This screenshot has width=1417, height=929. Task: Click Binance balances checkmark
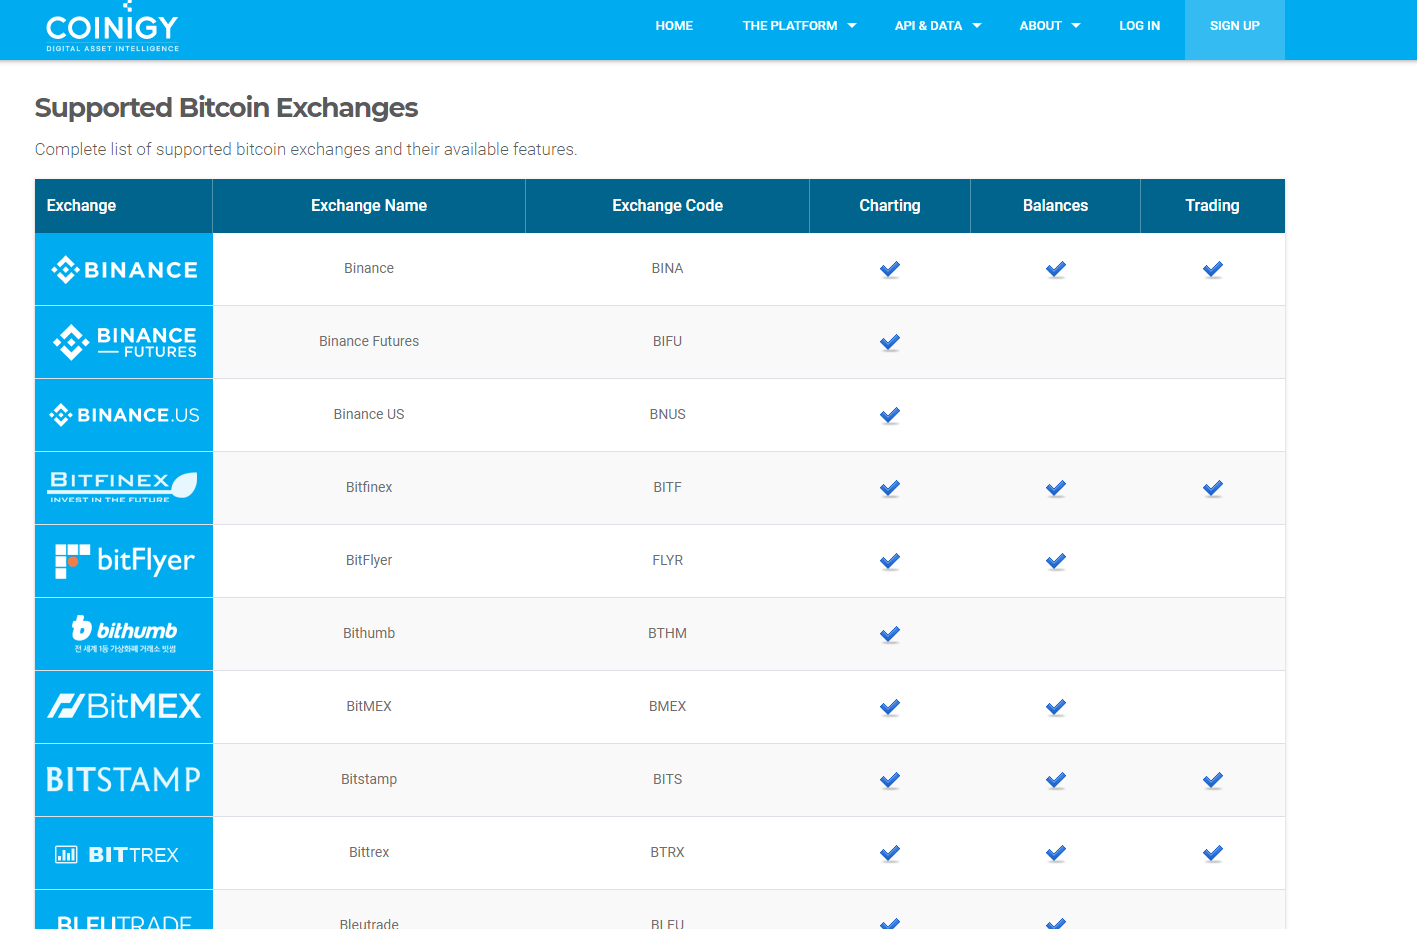click(x=1056, y=269)
